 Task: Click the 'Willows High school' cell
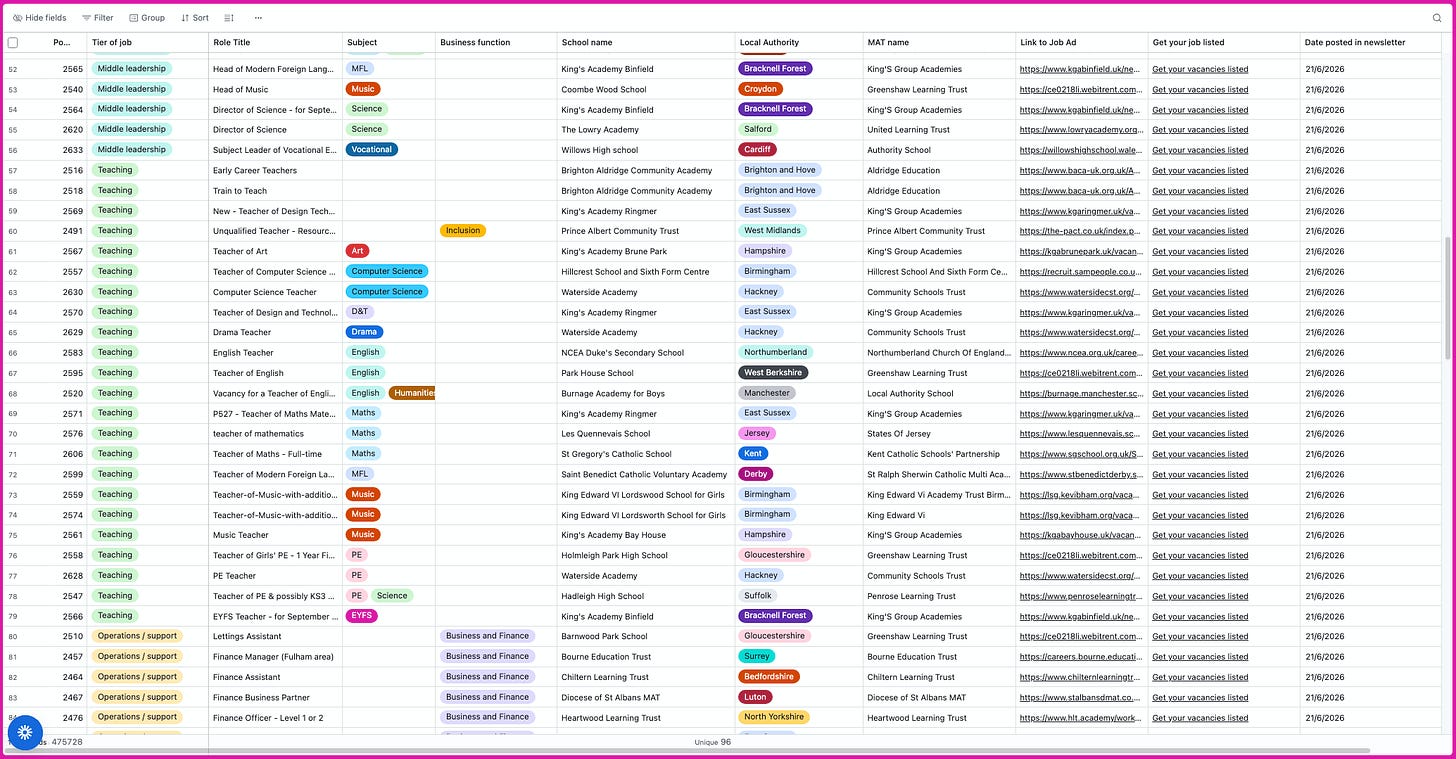coord(646,150)
